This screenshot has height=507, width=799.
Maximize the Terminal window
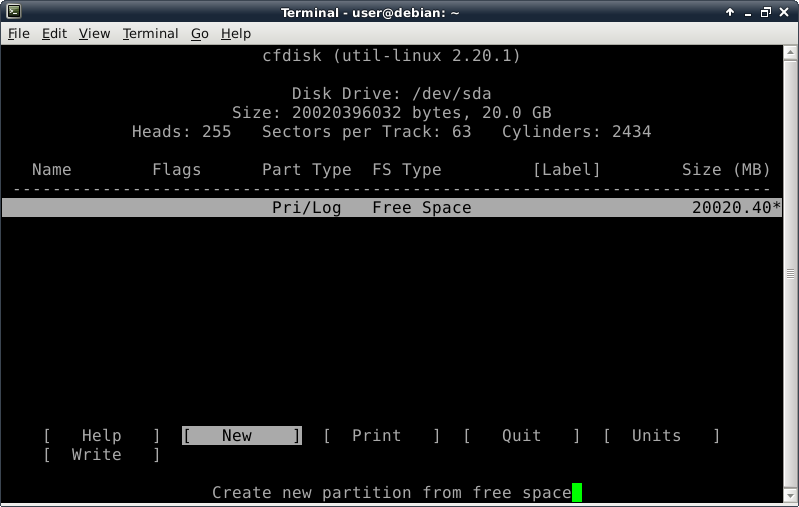tap(766, 12)
